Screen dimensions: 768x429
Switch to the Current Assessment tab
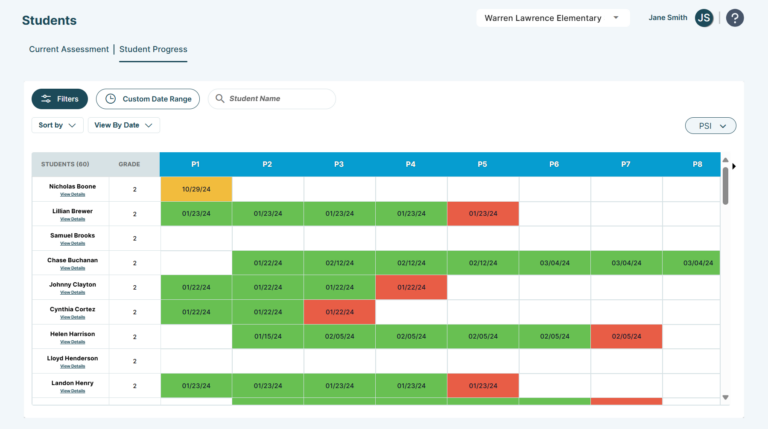[69, 49]
